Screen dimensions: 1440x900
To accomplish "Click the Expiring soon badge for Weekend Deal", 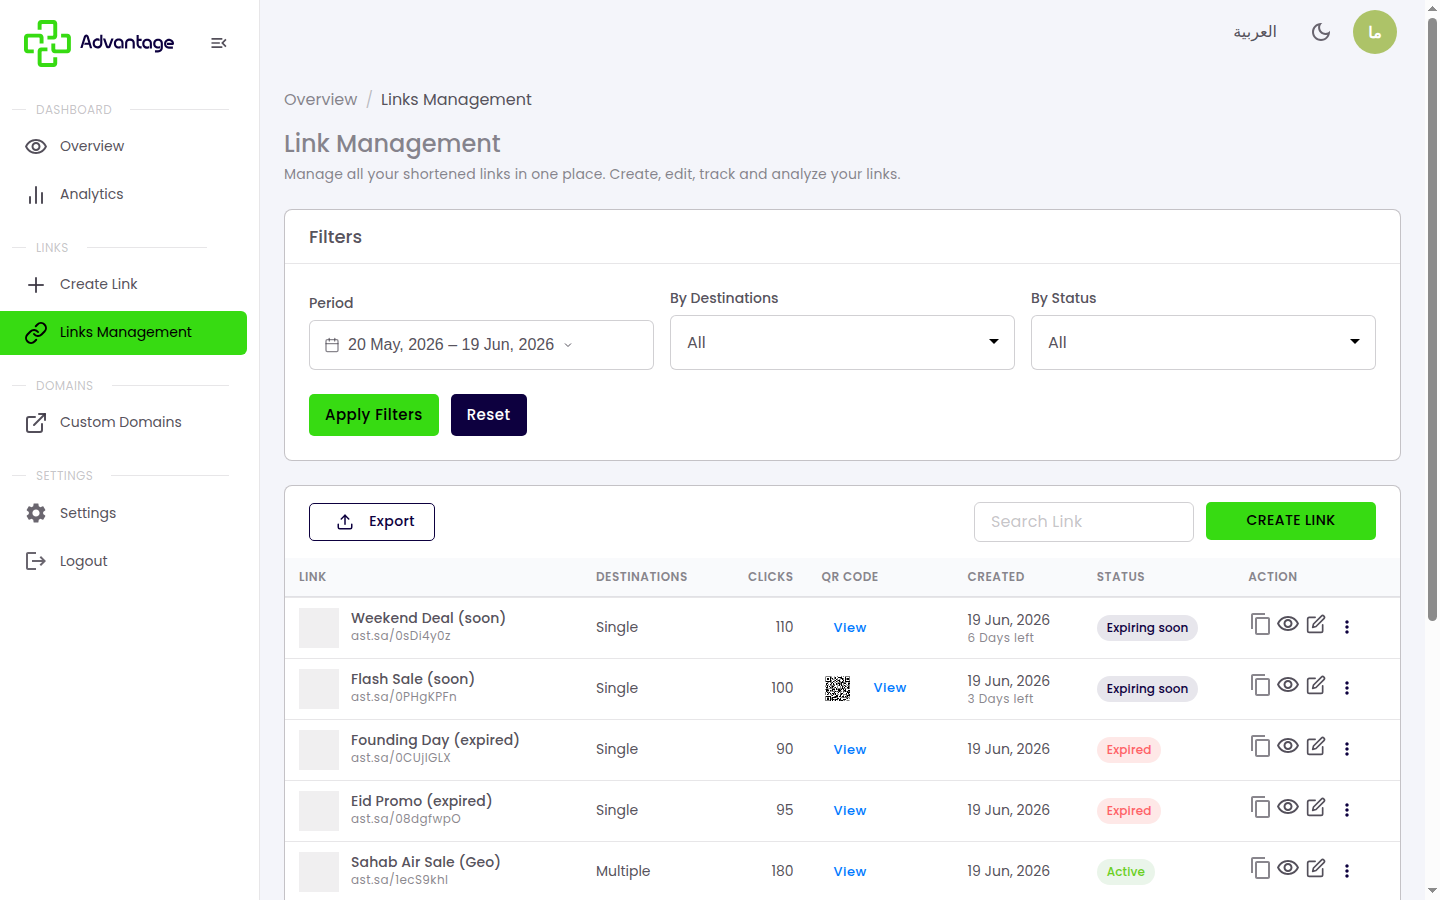I will click(x=1147, y=628).
